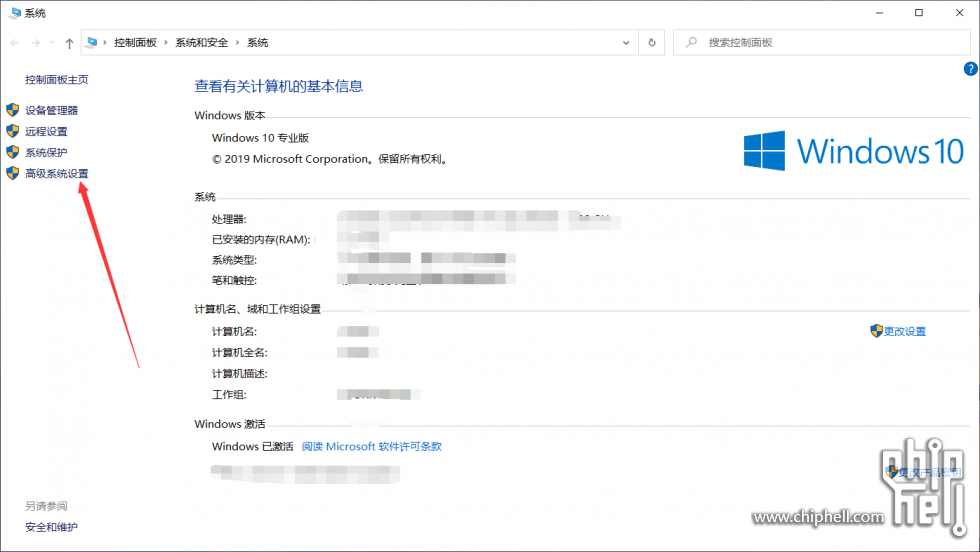The height and width of the screenshot is (552, 980).
Task: Click the 另请参阅 heading
Action: 46,506
